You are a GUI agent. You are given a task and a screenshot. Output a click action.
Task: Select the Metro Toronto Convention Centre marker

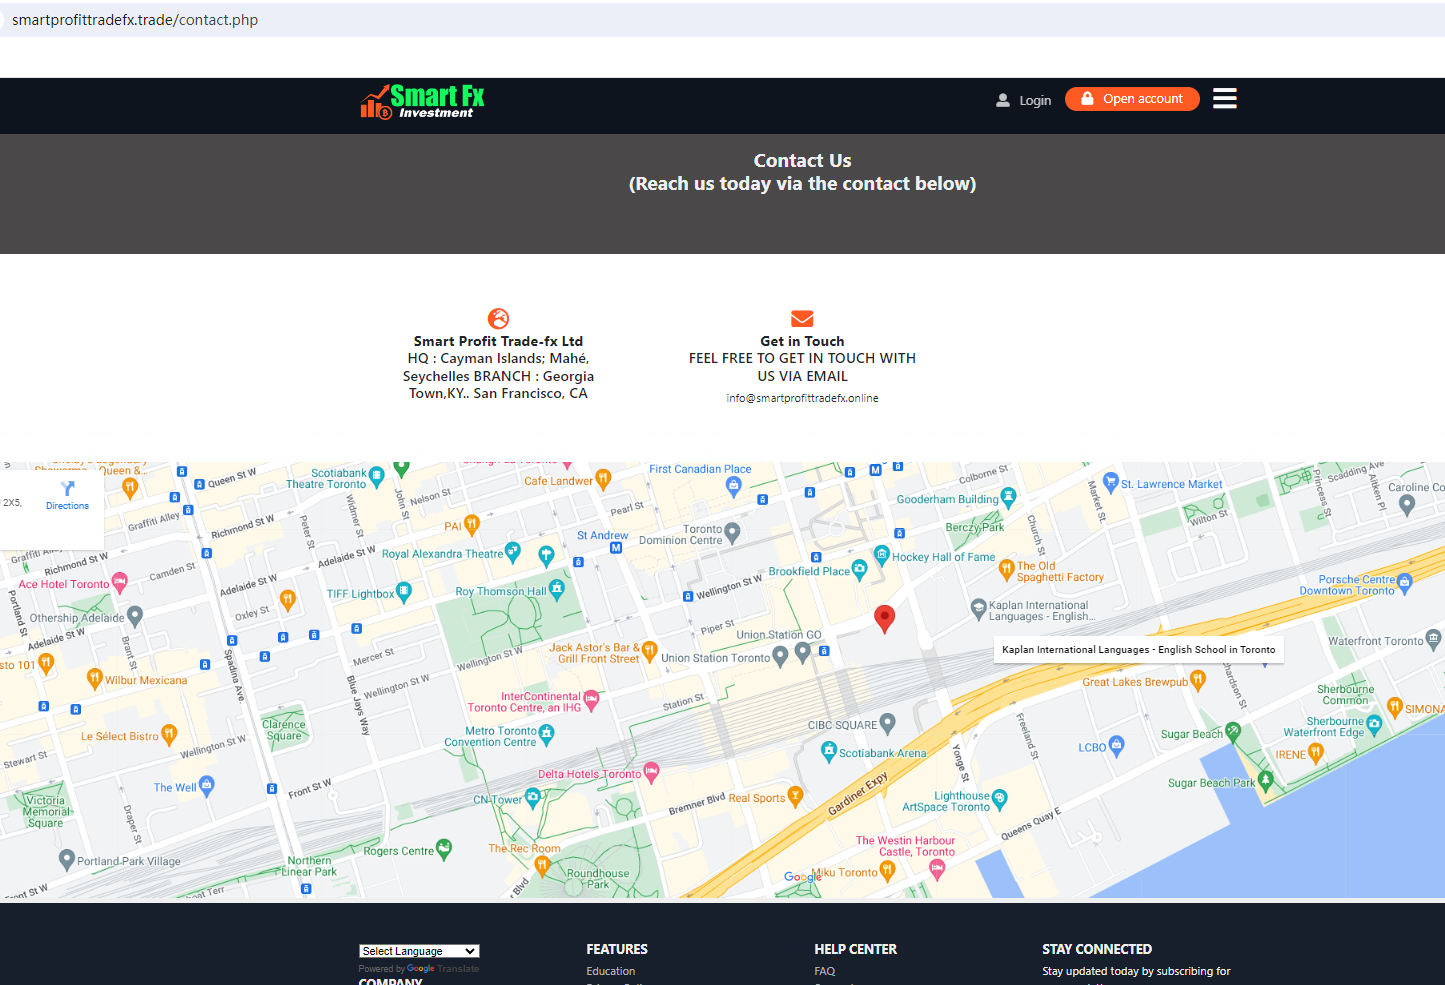coord(546,735)
